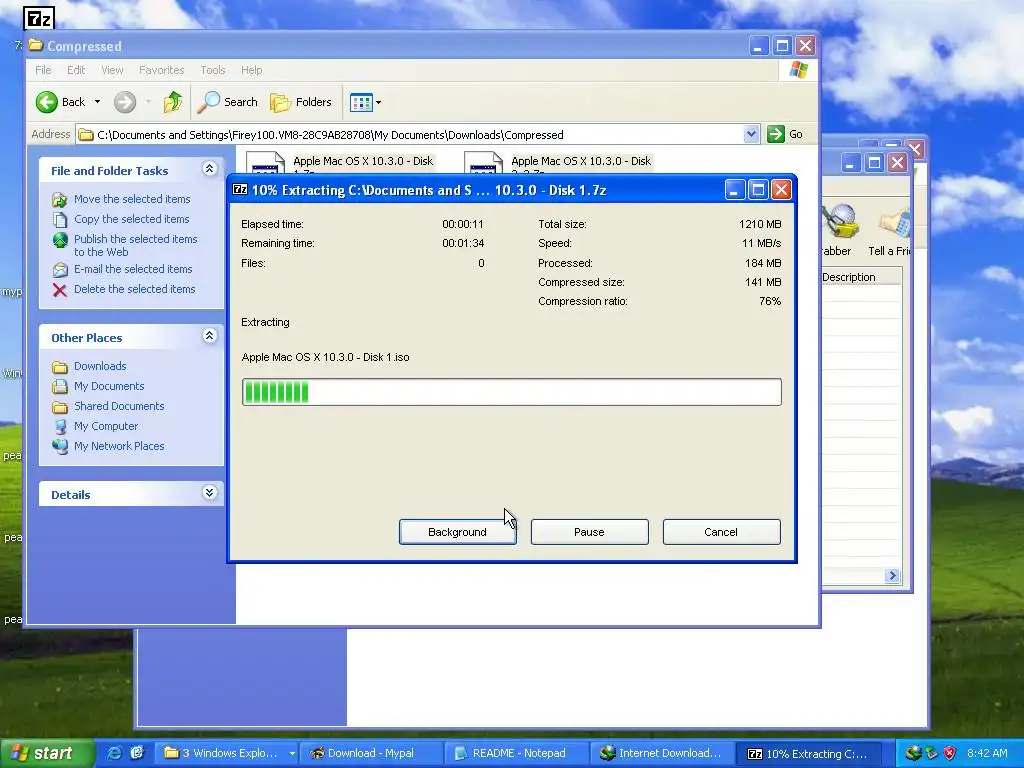1024x768 pixels.
Task: Click the red X delete icon
Action: 59,290
